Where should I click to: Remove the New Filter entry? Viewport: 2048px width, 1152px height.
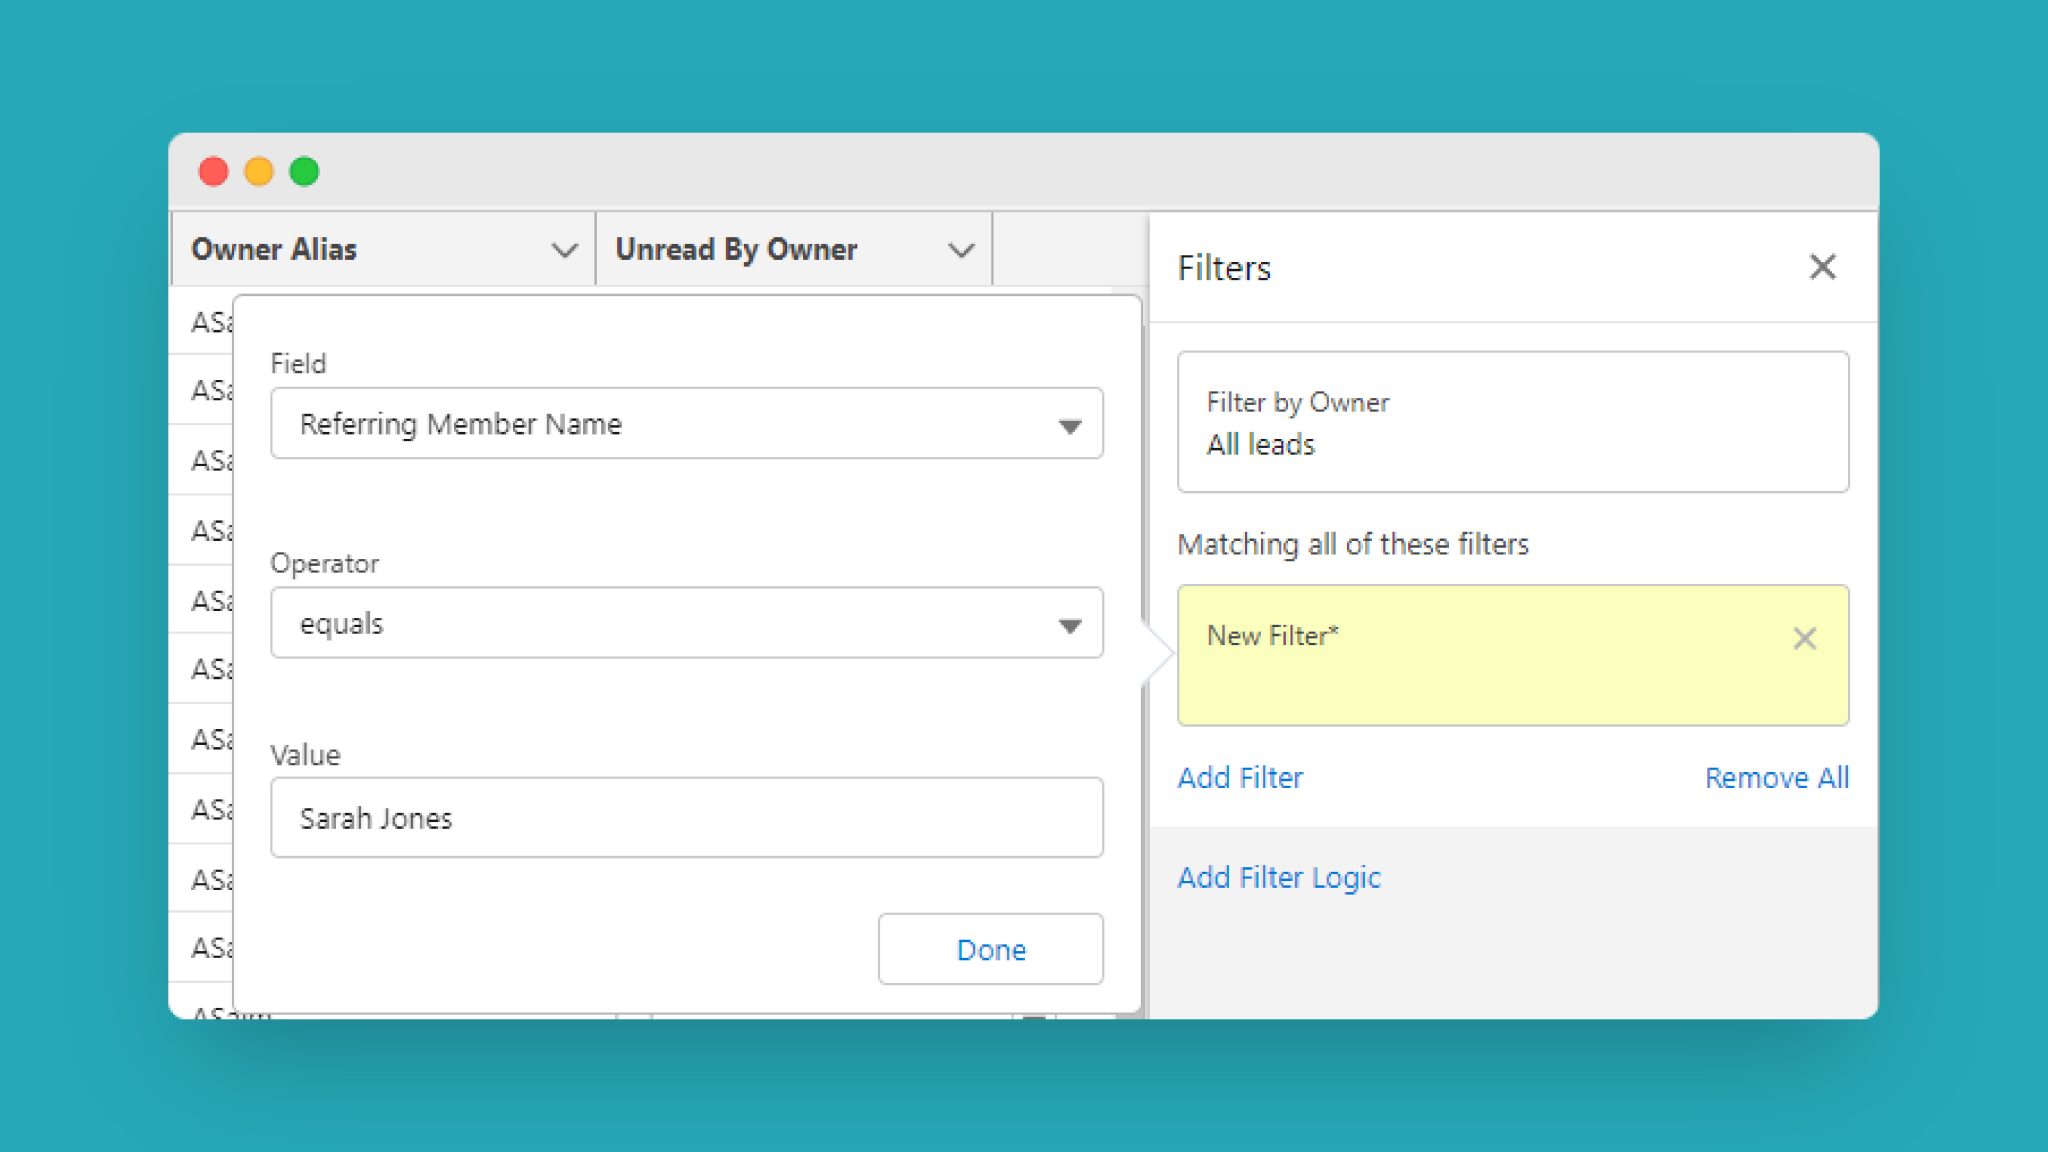[x=1804, y=638]
